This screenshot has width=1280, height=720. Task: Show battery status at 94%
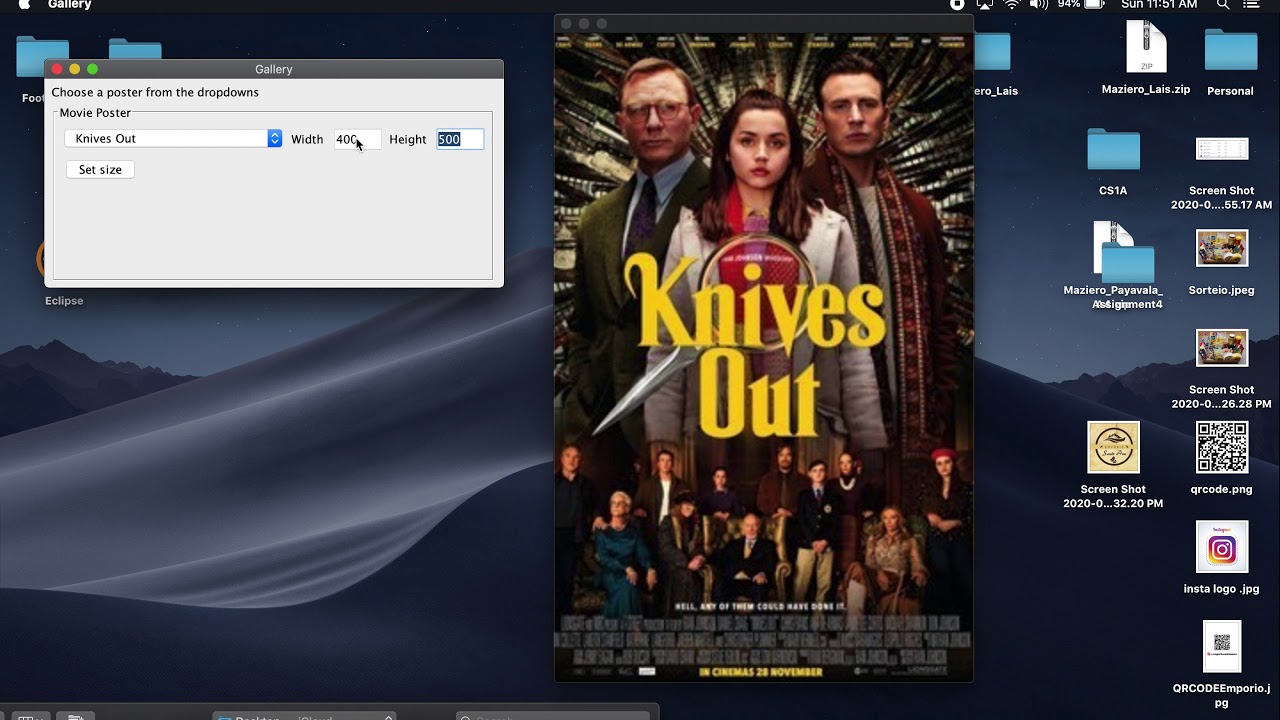click(x=1081, y=5)
